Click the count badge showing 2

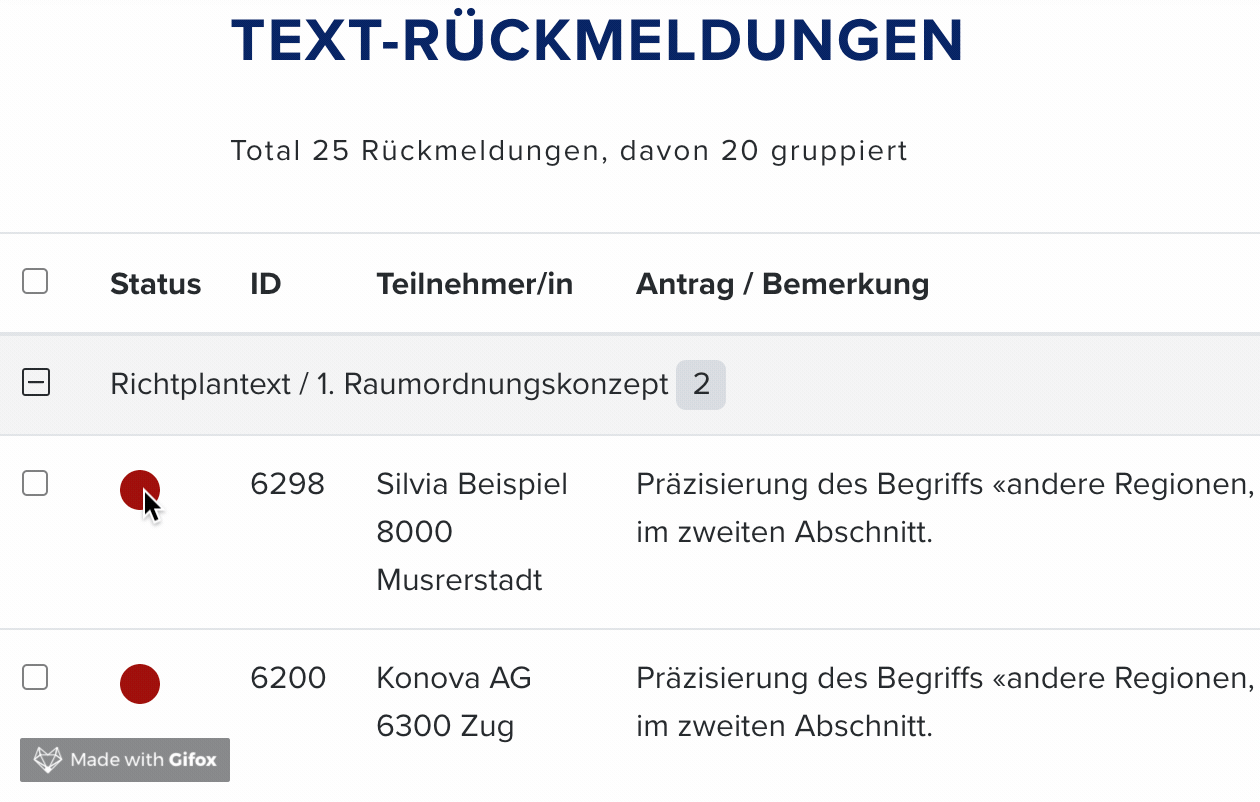click(x=701, y=385)
